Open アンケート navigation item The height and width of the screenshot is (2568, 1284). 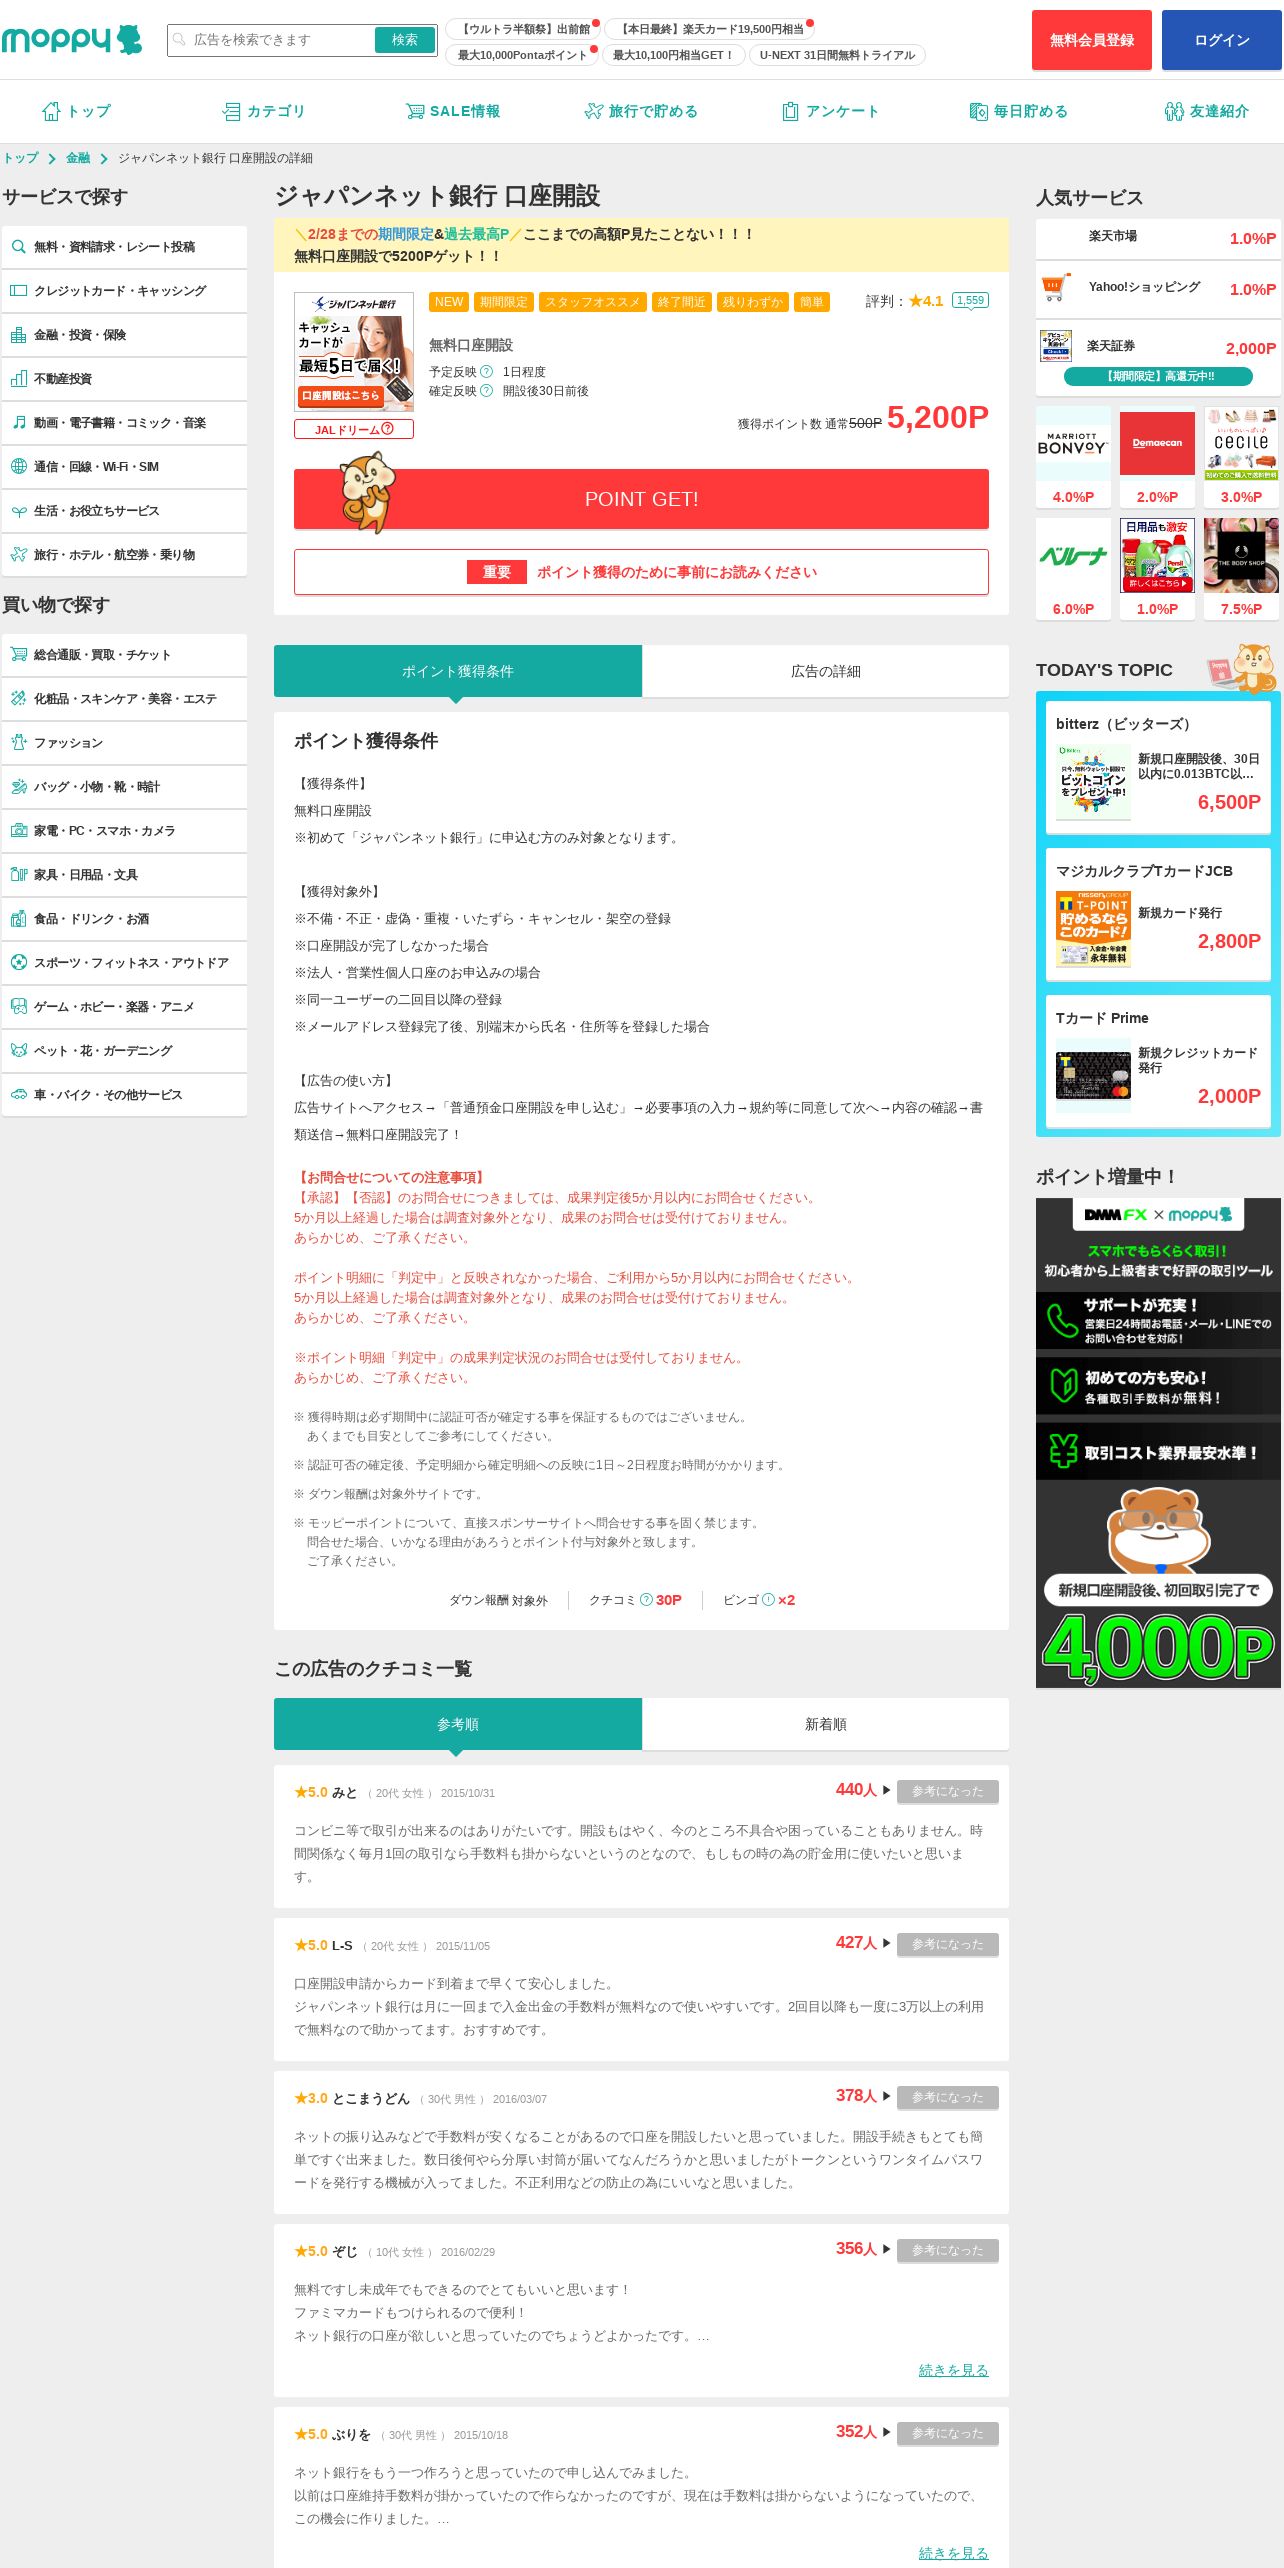[x=829, y=111]
